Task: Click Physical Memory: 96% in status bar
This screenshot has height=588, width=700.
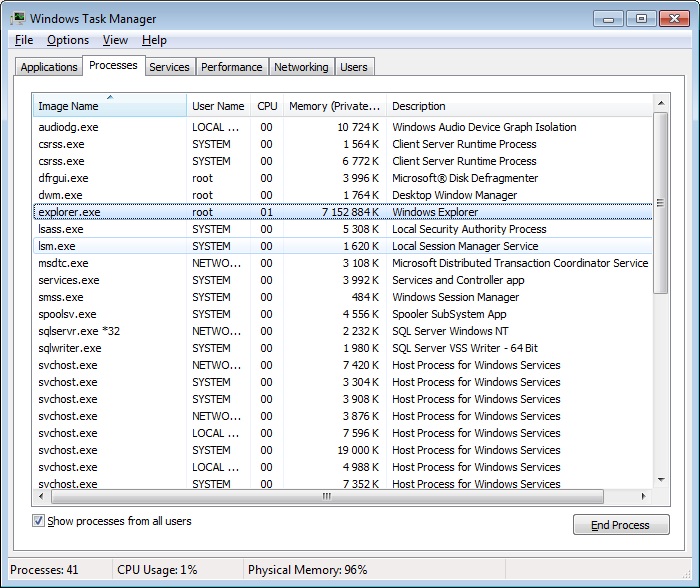Action: coord(308,570)
